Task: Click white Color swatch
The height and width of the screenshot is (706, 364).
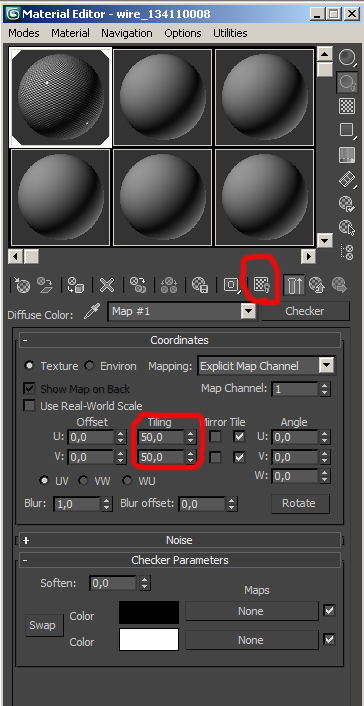Action: pos(149,640)
